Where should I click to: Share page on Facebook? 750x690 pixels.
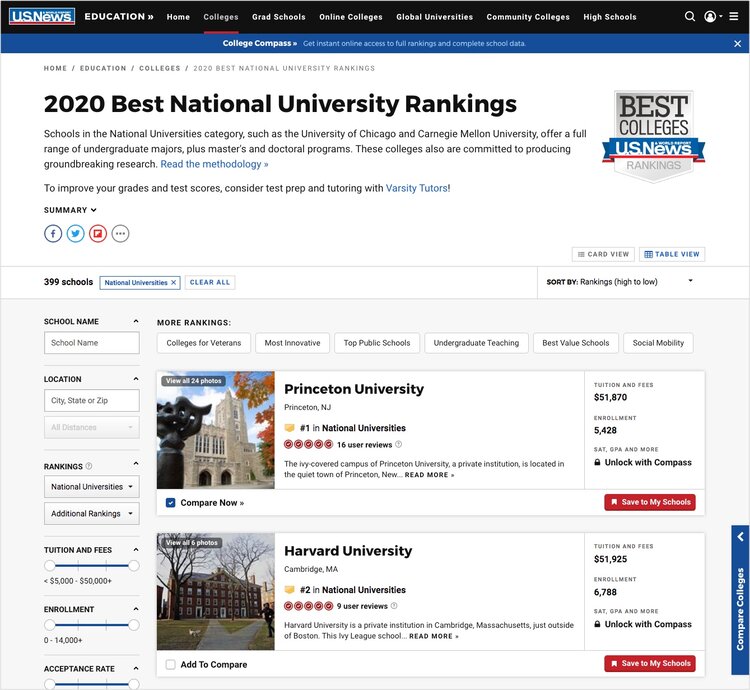53,234
